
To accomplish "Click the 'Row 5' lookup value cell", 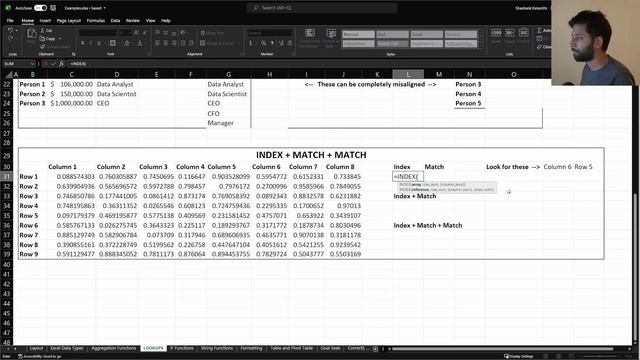I will (x=583, y=167).
